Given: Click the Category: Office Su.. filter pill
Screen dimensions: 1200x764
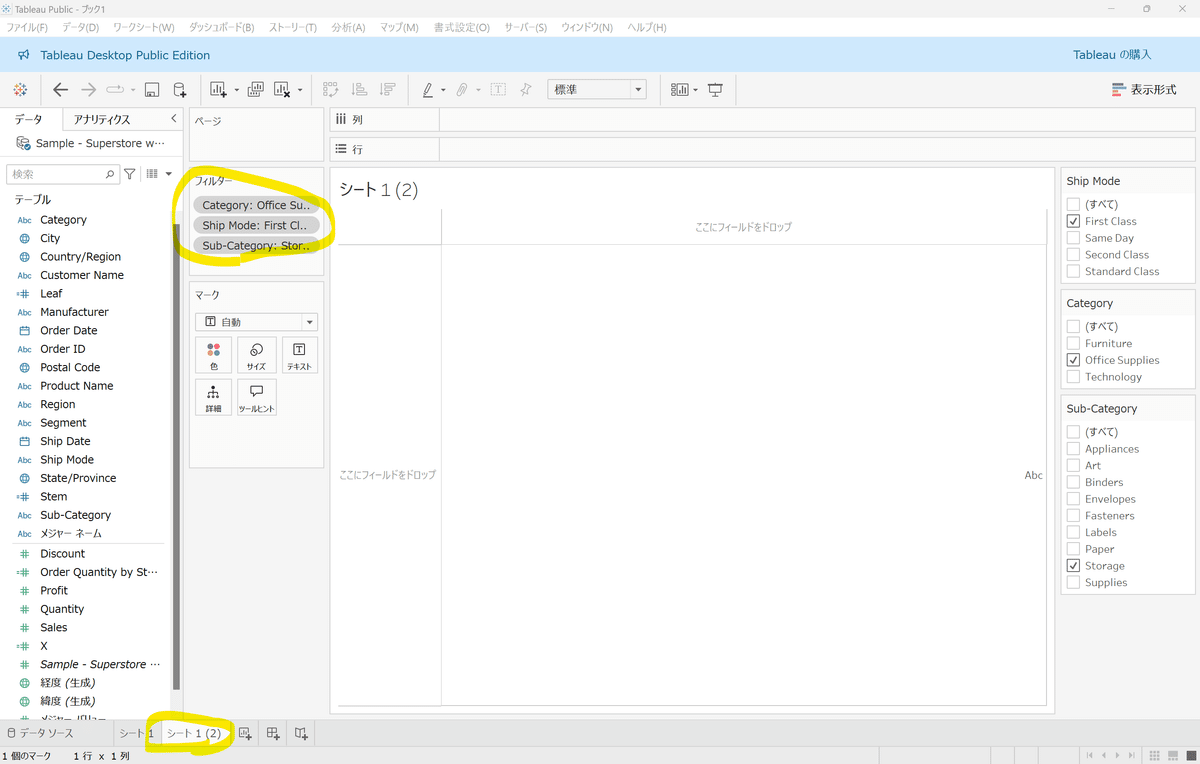Looking at the screenshot, I should coord(257,205).
